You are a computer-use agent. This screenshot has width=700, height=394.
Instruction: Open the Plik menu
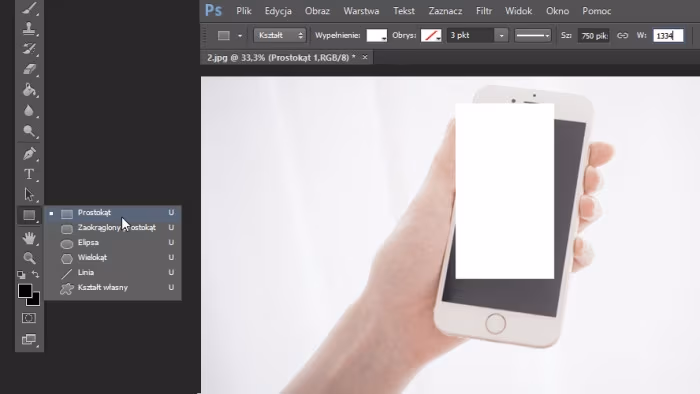point(244,11)
